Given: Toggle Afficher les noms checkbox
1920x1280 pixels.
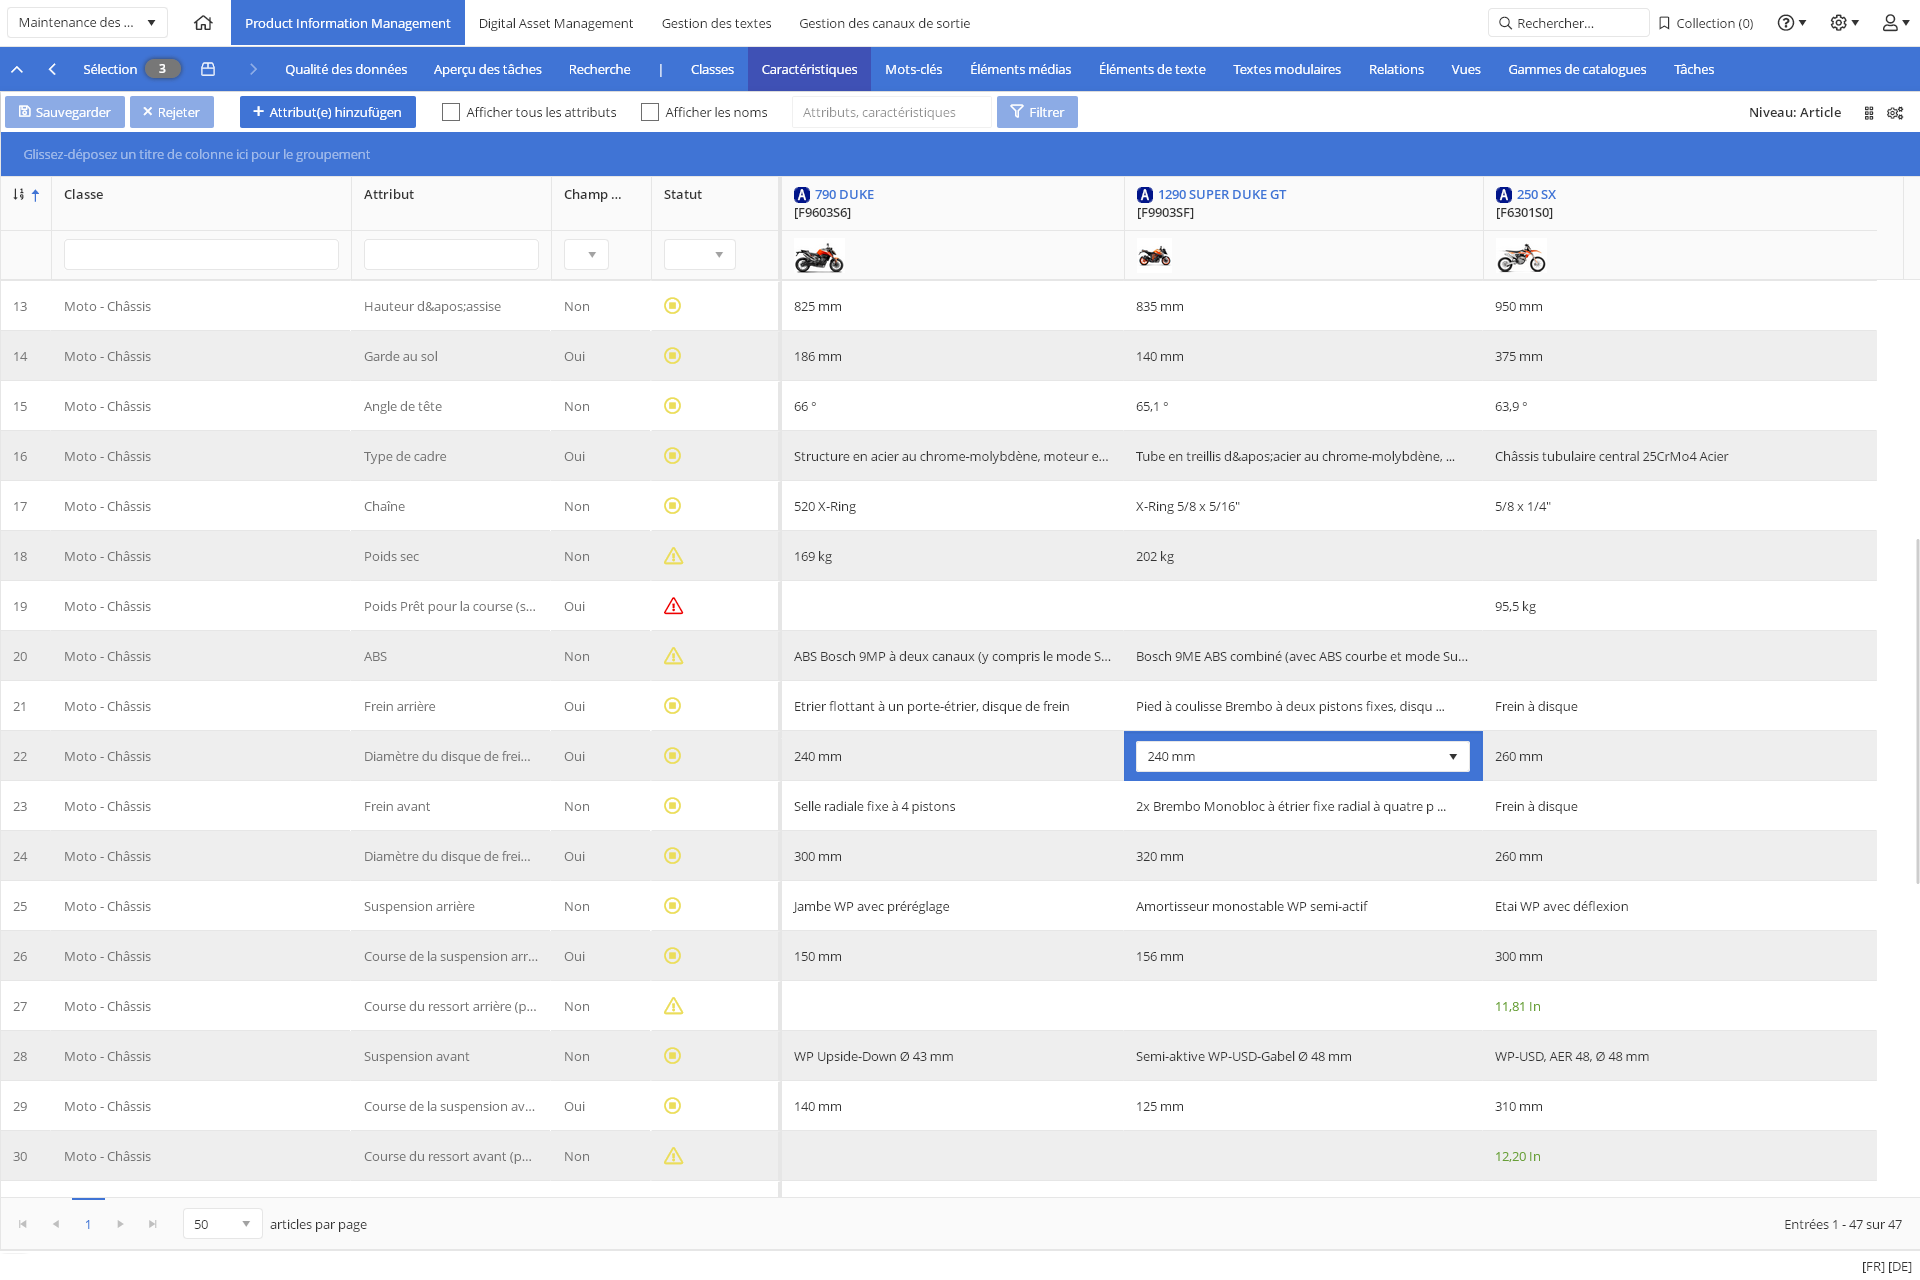Looking at the screenshot, I should [650, 112].
